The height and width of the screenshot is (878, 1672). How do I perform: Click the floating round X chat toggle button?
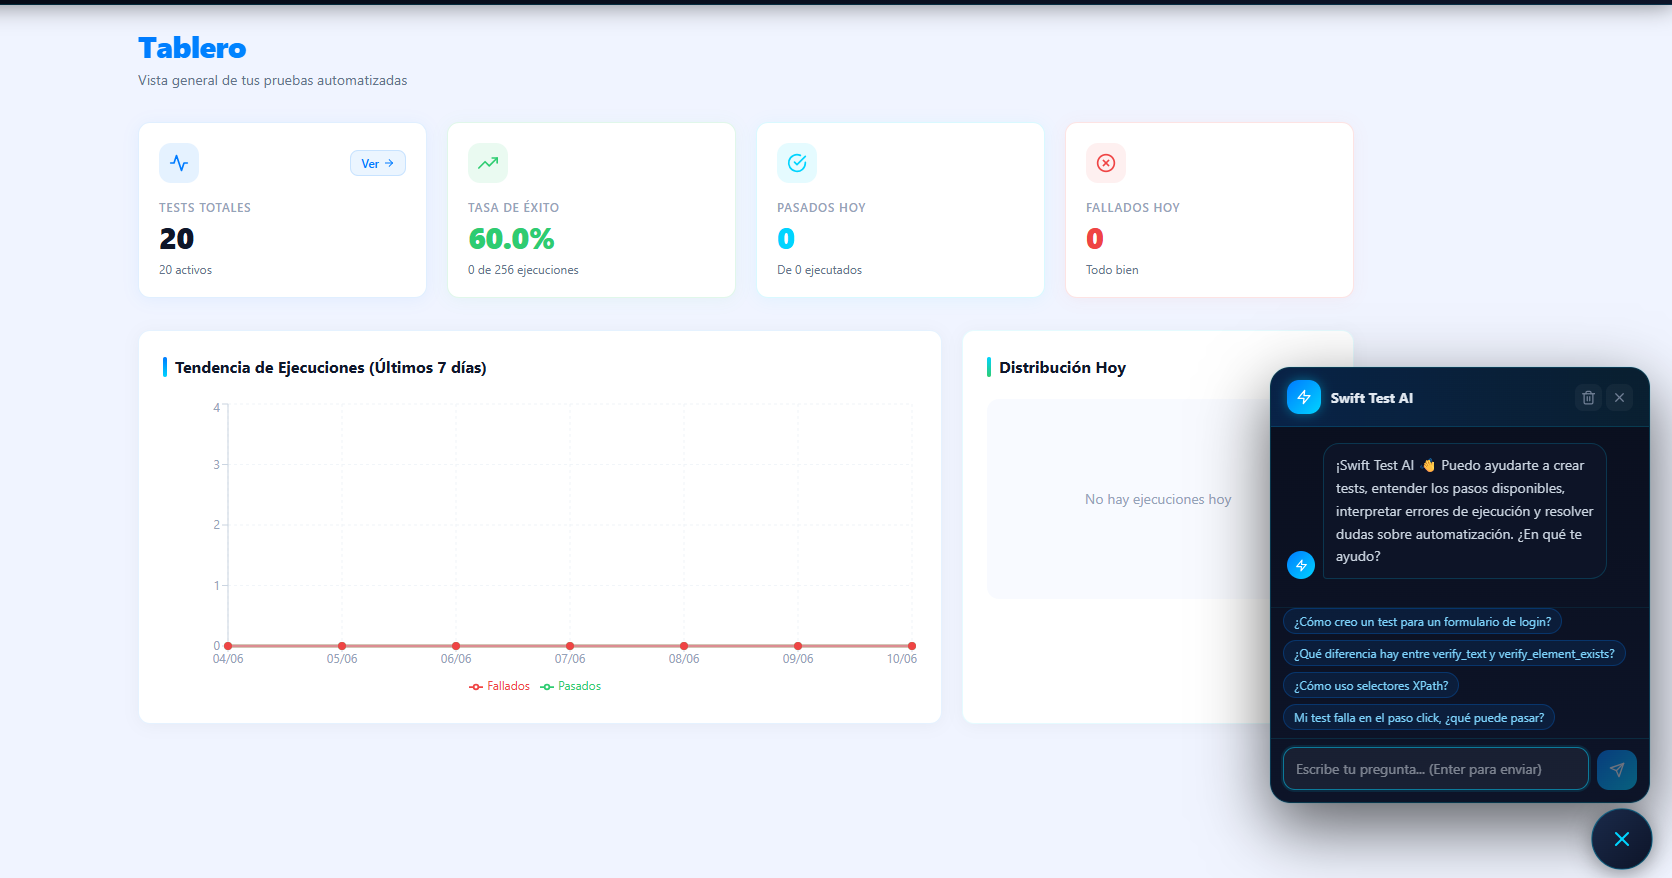(x=1622, y=839)
